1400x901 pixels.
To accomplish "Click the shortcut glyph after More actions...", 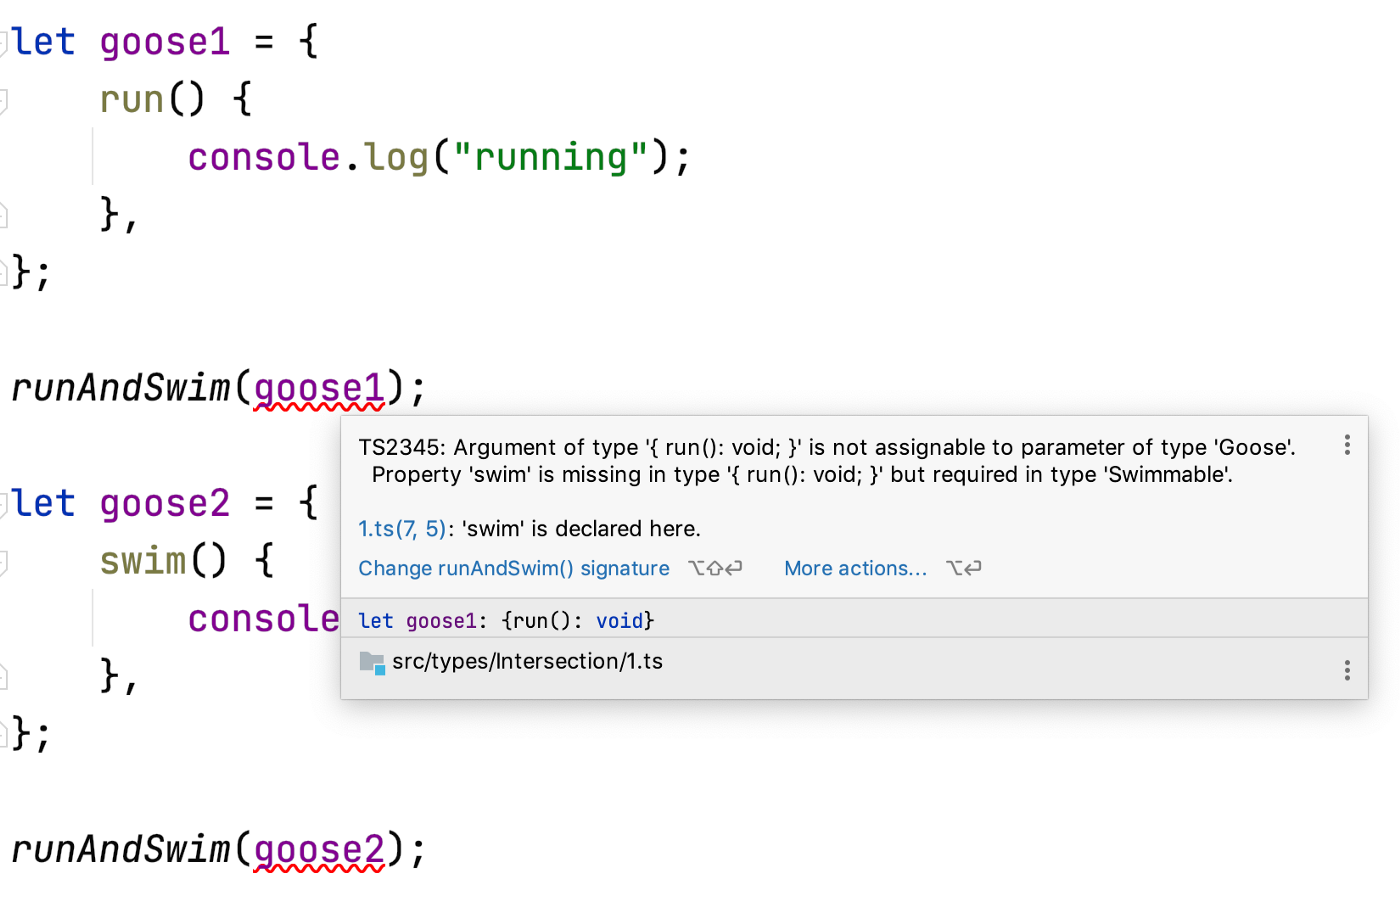I will click(x=963, y=568).
